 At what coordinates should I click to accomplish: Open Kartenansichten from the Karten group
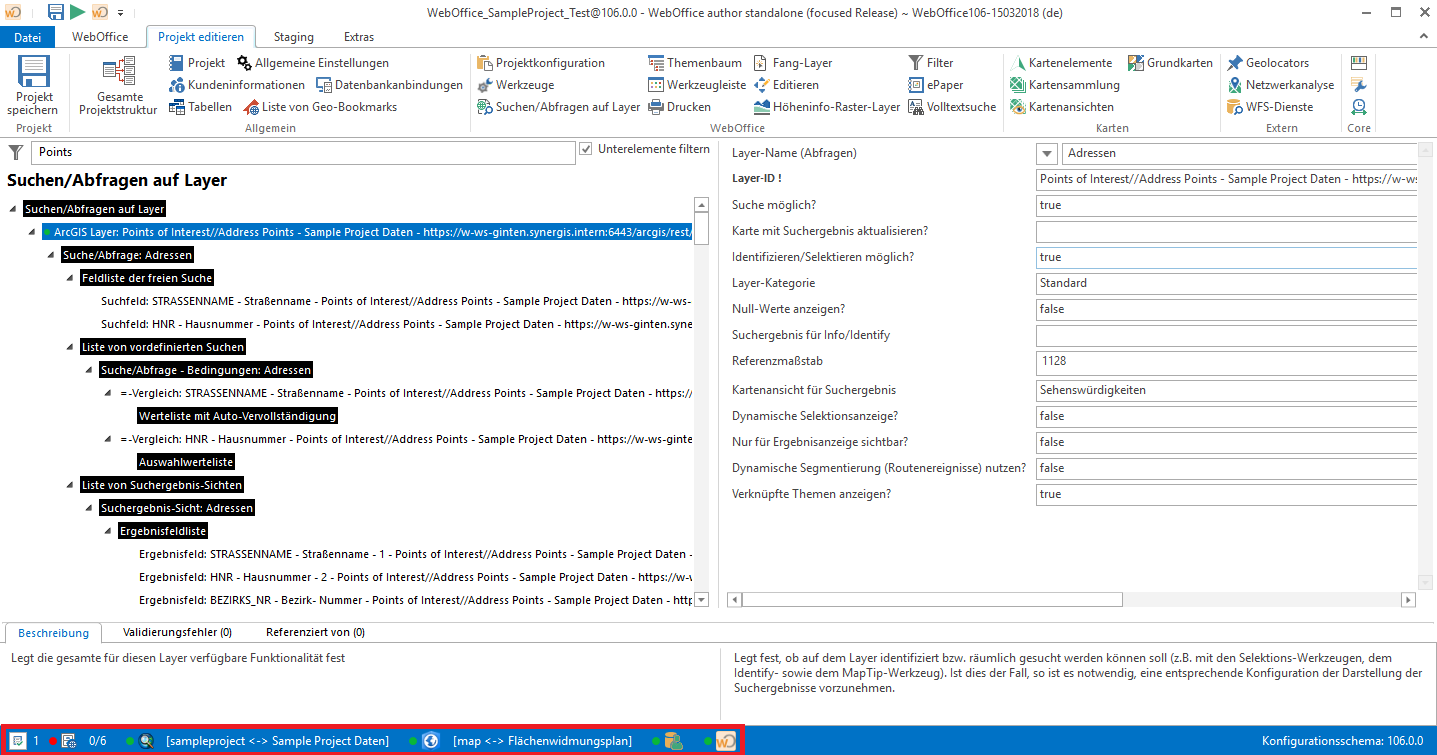[1018, 107]
